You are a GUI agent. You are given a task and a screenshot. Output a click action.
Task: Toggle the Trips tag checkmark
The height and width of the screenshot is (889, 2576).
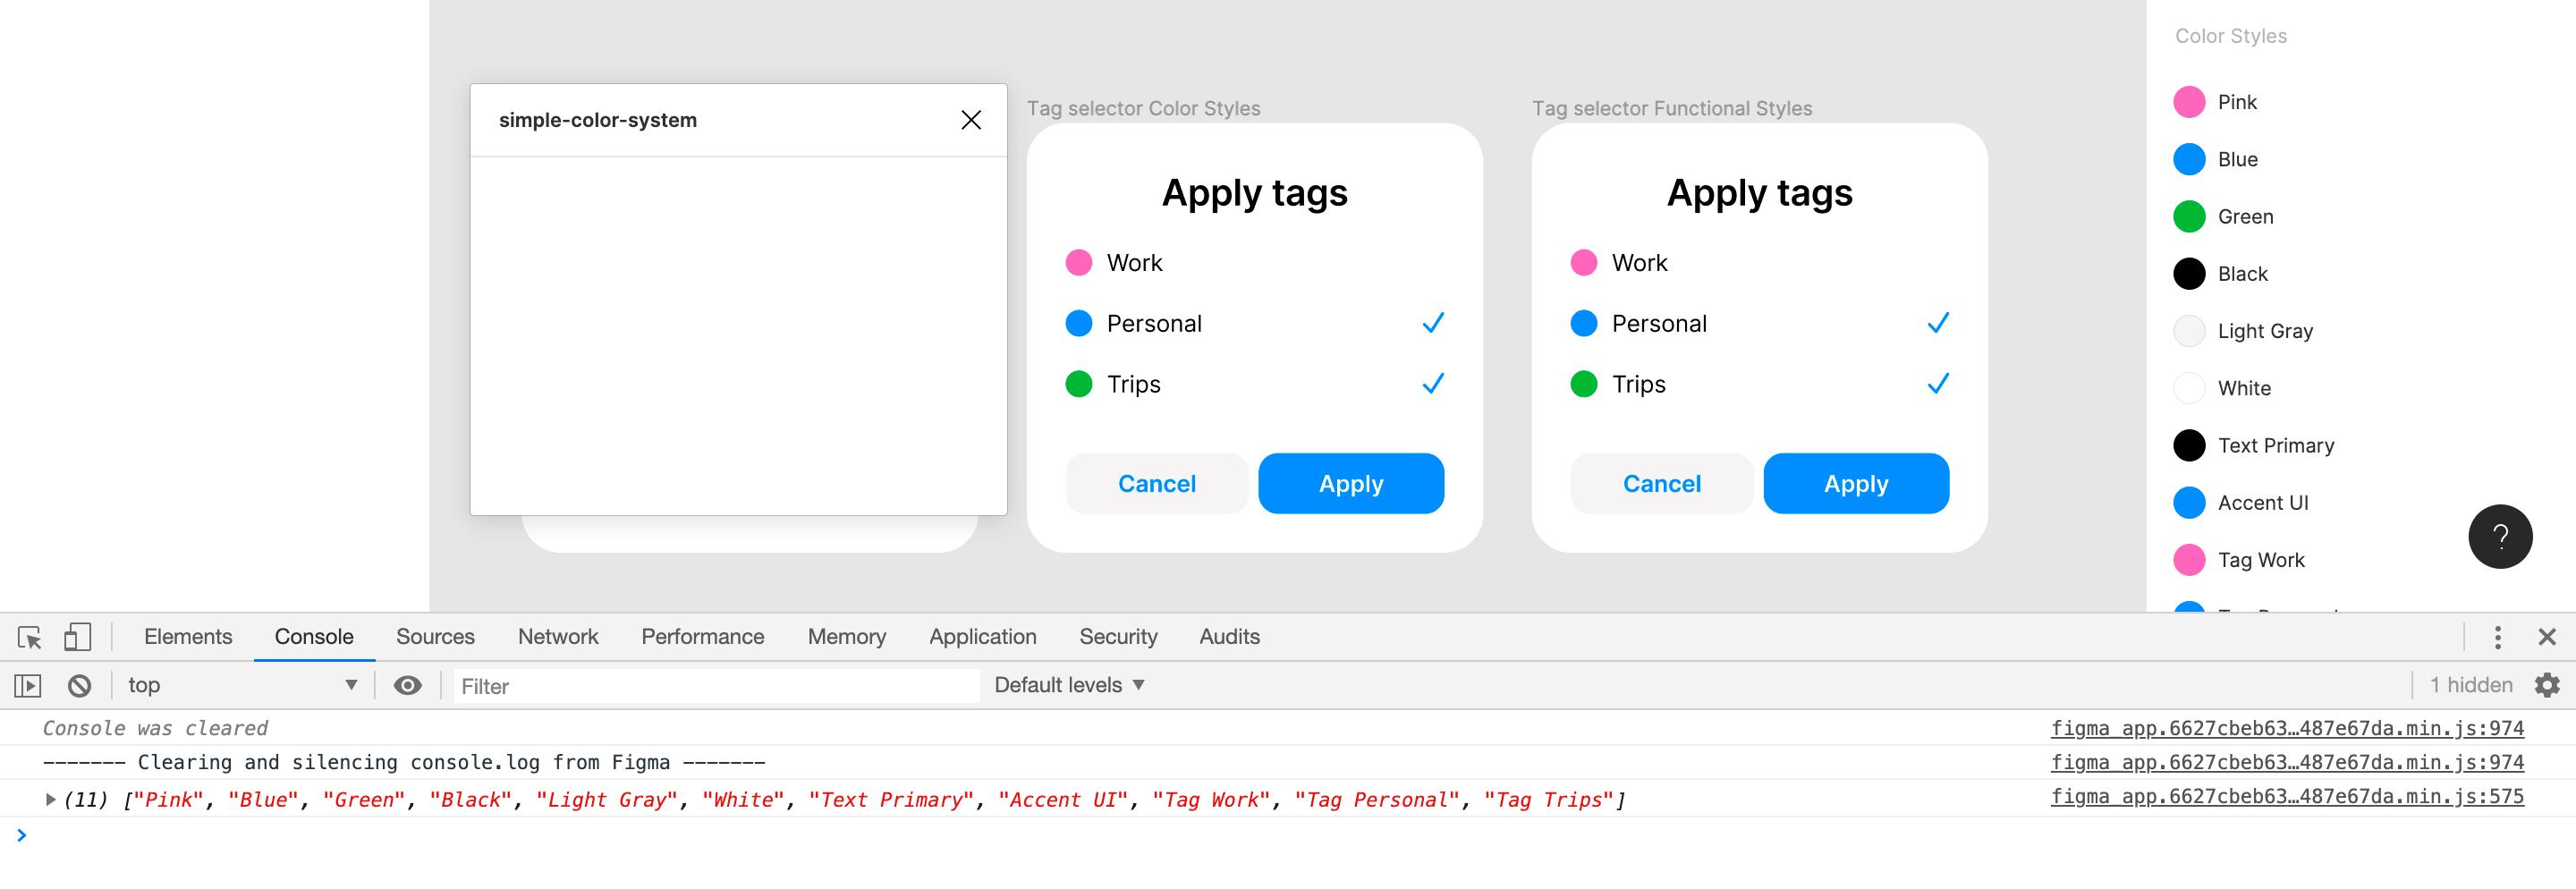[x=1432, y=383]
